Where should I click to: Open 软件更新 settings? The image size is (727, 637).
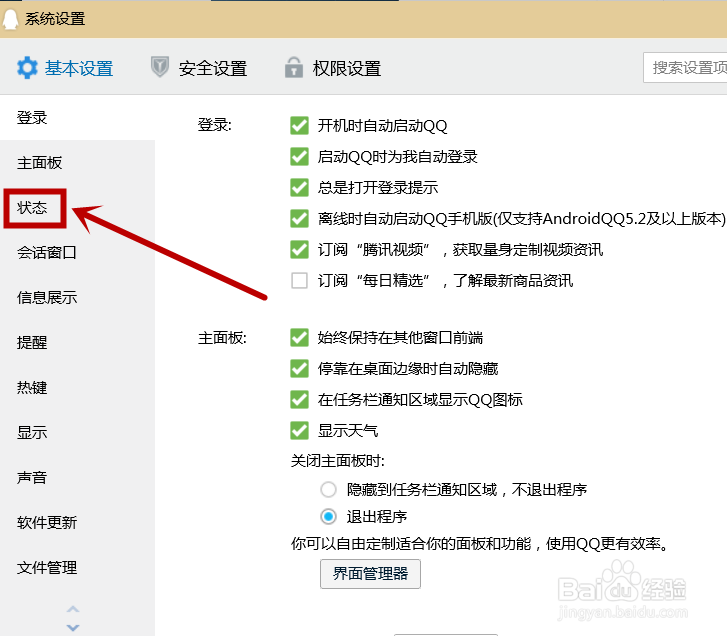tap(47, 522)
